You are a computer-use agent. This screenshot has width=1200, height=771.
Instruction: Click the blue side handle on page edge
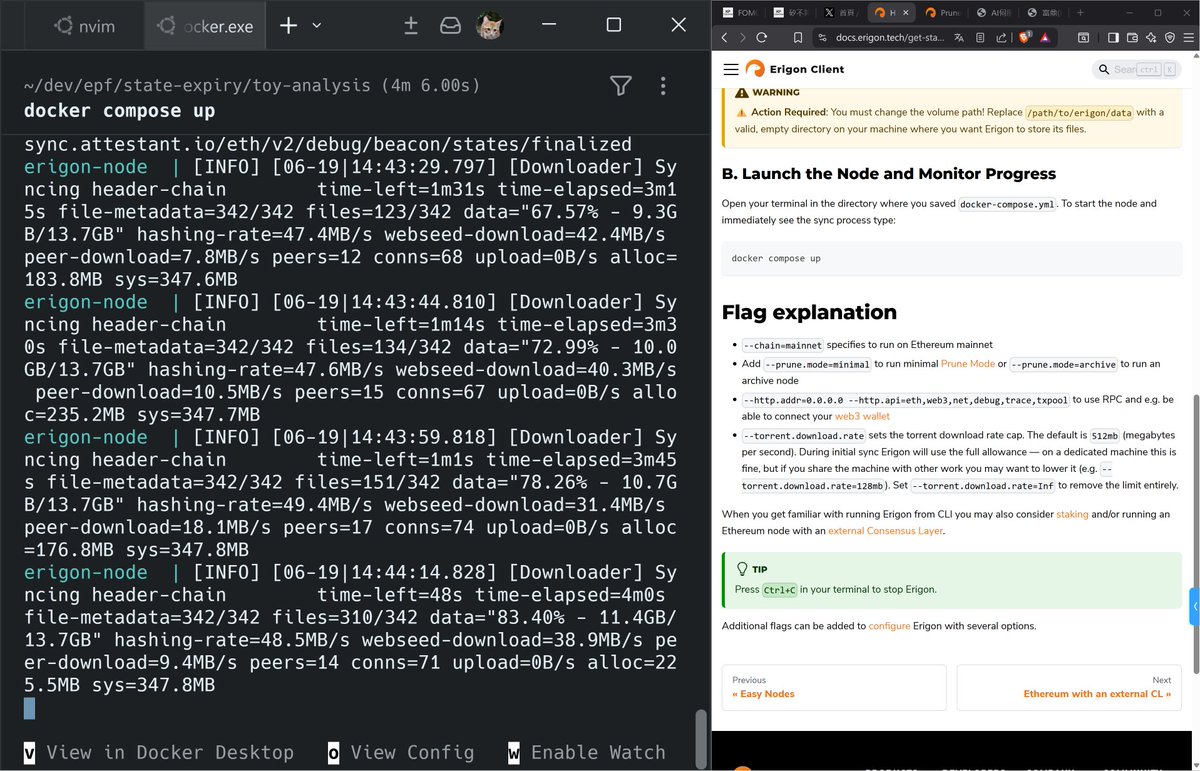click(x=1194, y=607)
